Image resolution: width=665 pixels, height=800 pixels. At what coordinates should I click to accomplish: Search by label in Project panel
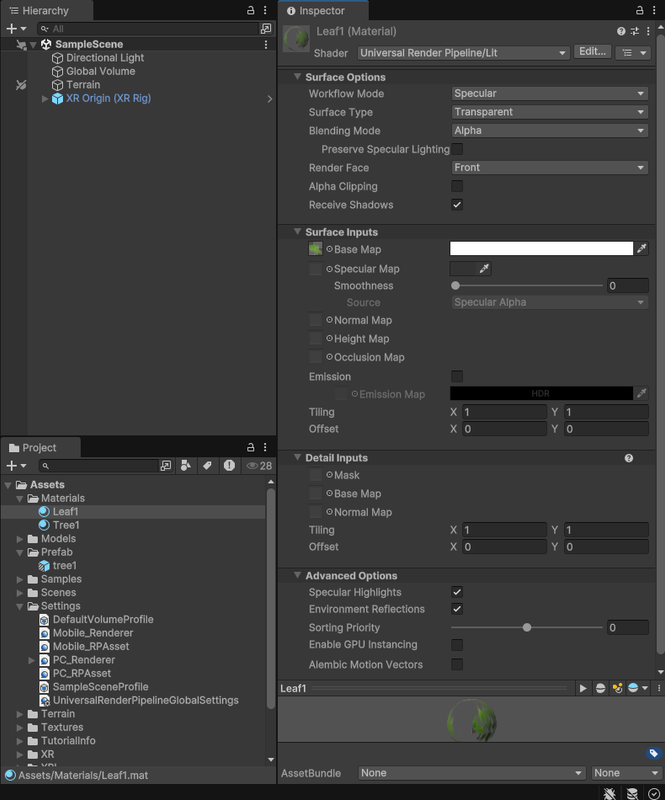click(207, 465)
